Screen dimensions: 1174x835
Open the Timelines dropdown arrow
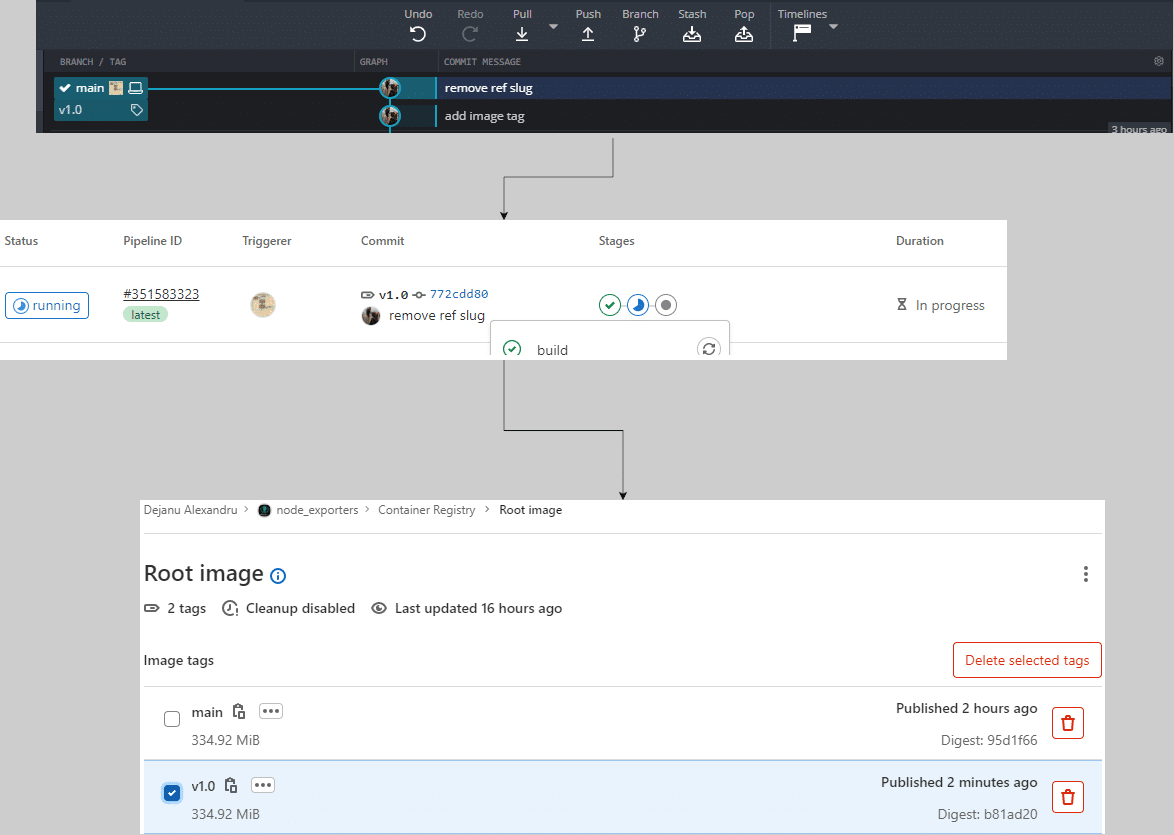(833, 26)
